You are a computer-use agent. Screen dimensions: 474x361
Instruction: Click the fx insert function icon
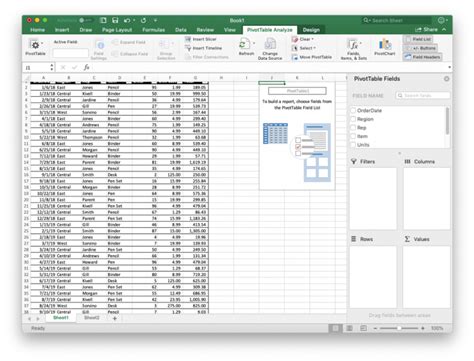pyautogui.click(x=86, y=67)
